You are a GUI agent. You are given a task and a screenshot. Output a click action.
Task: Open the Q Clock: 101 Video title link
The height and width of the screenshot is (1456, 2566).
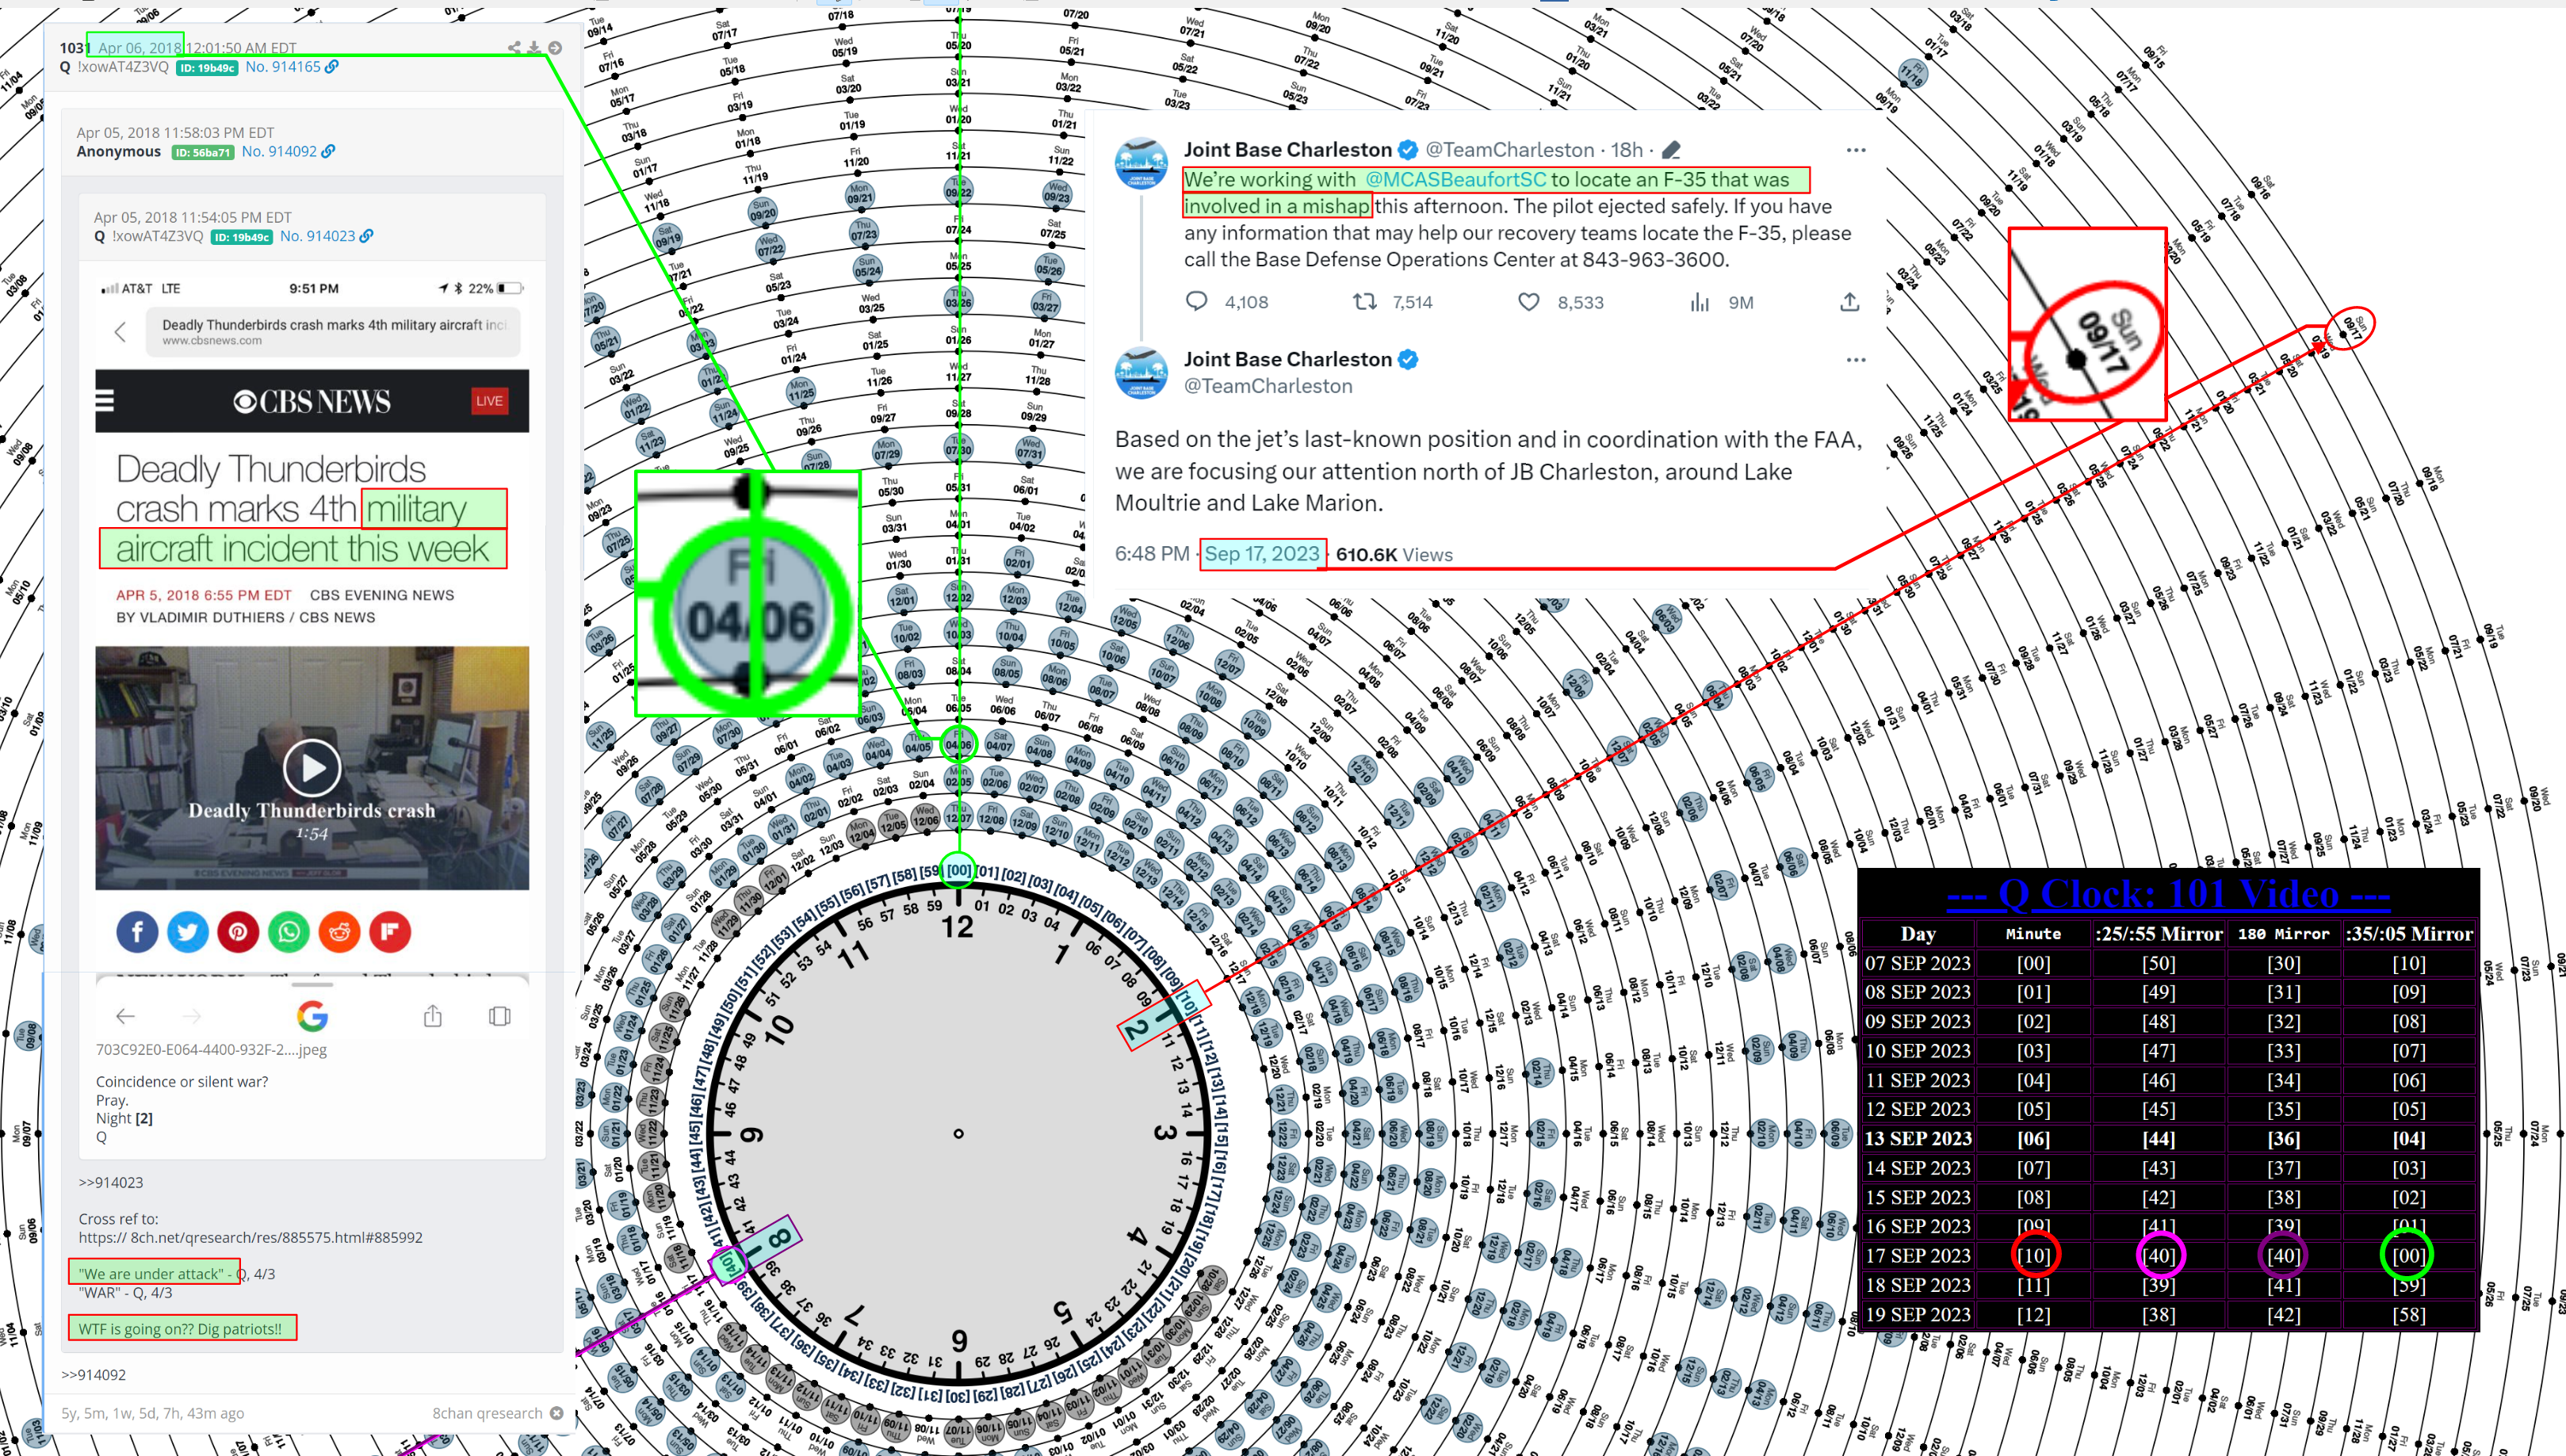point(2168,894)
